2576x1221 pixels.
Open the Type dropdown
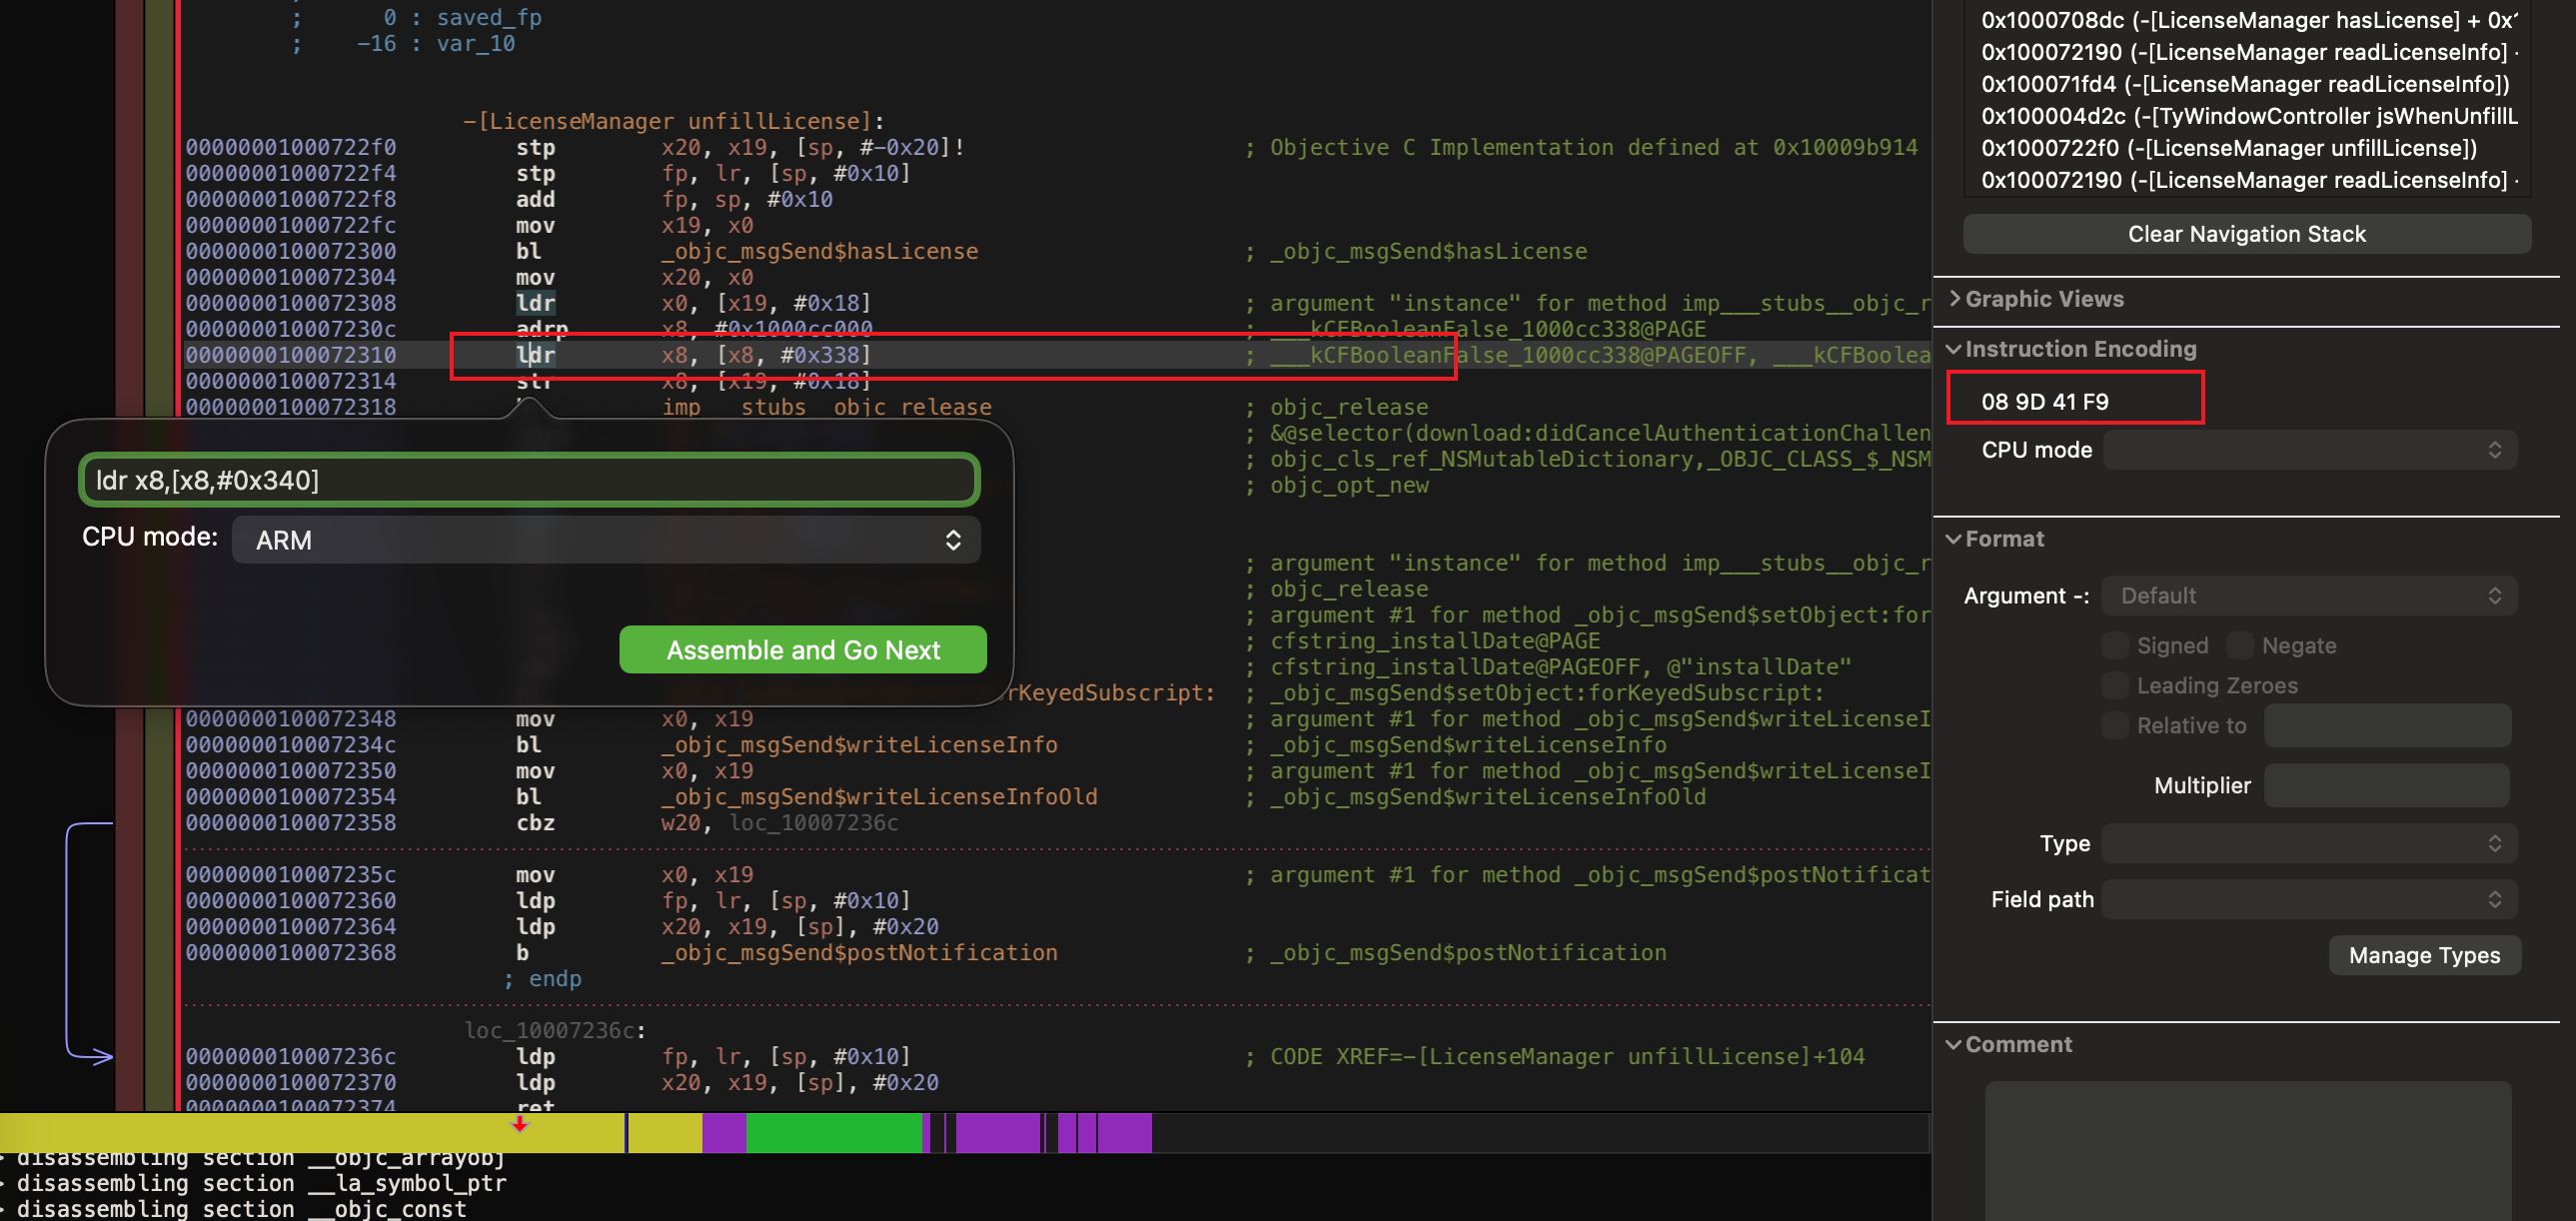tap(2309, 844)
